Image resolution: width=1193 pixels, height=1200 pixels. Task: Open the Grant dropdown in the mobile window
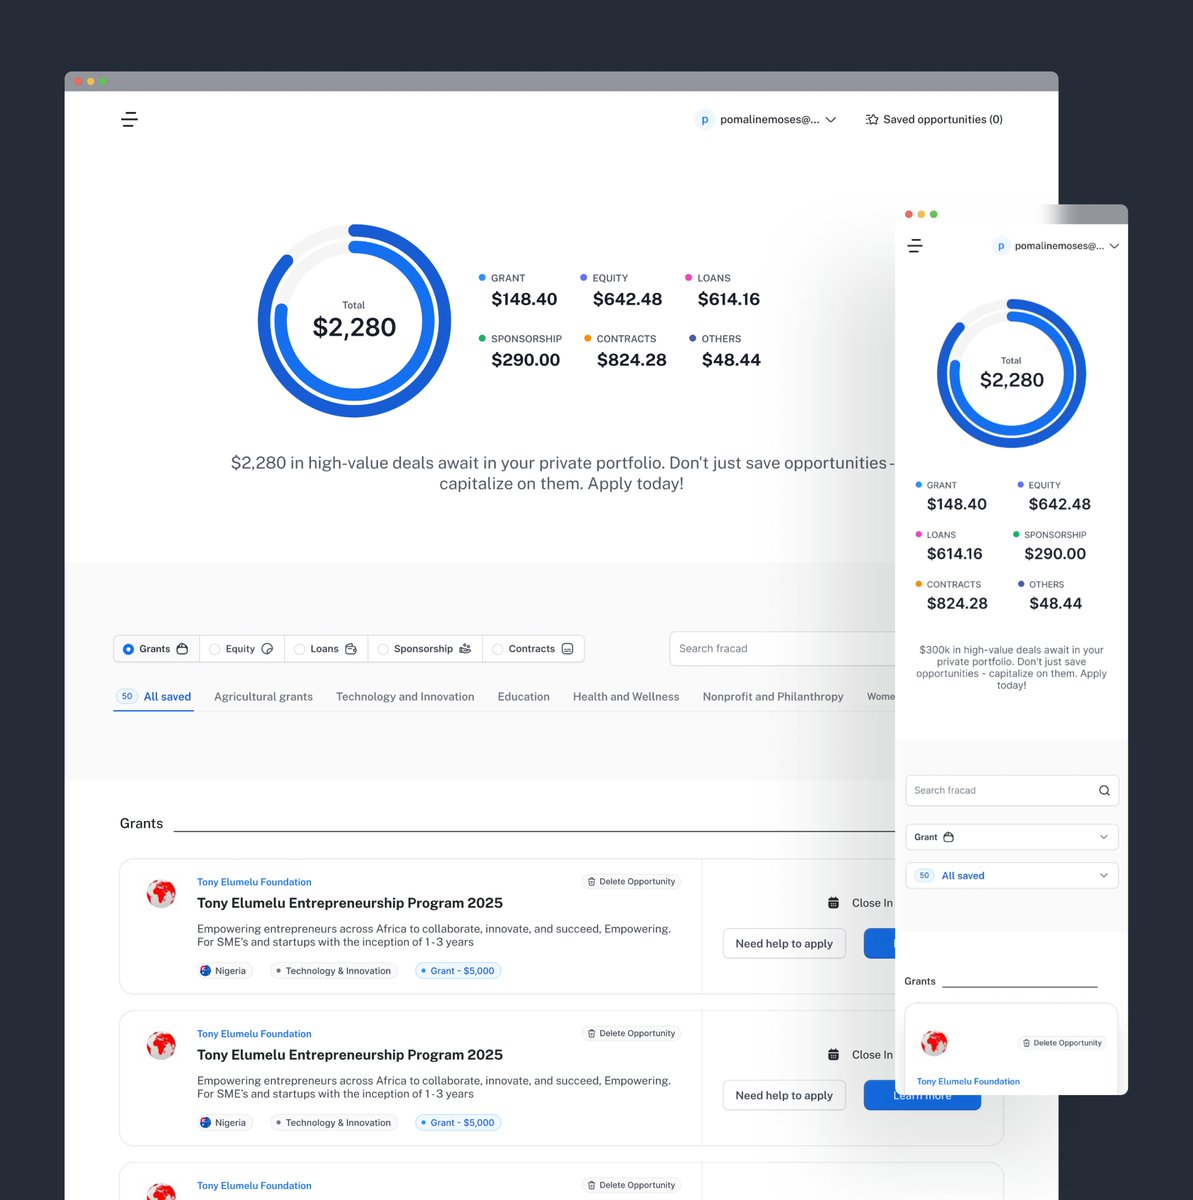[1011, 837]
